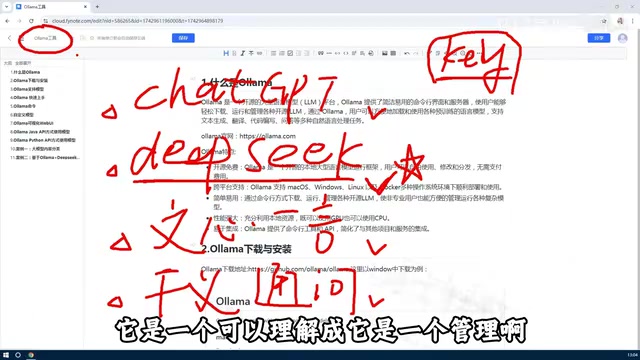Redo the edit using the redo arrow
This screenshot has width=640, height=360.
click(x=416, y=53)
